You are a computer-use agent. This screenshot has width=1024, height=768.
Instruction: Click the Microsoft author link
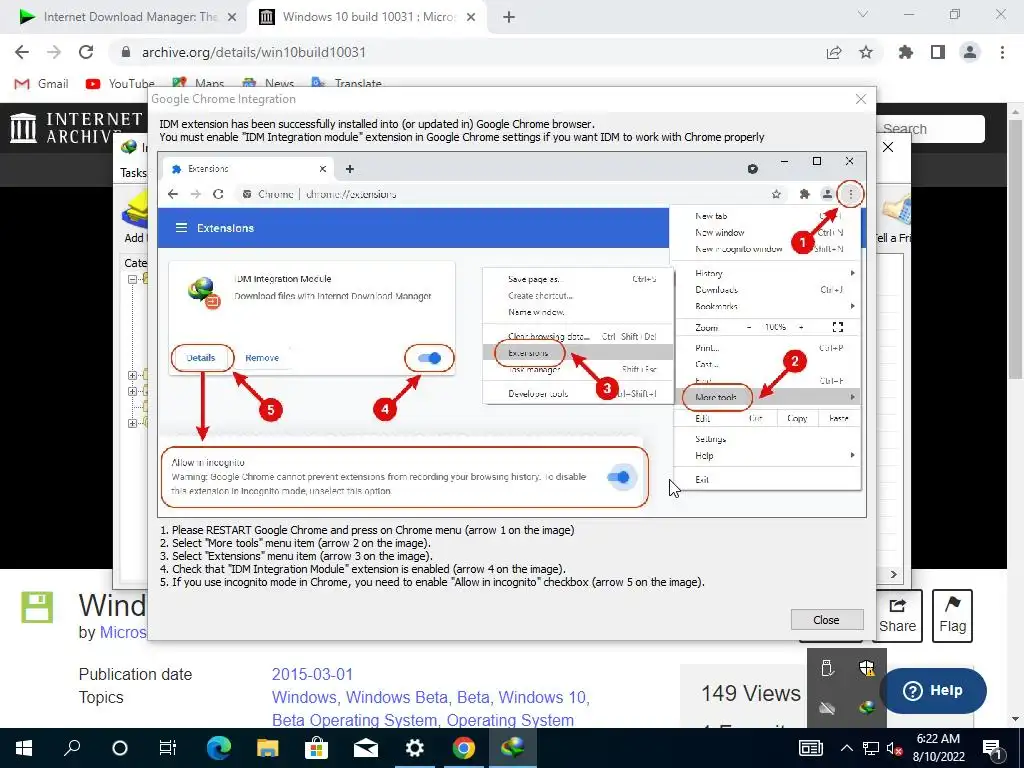123,632
